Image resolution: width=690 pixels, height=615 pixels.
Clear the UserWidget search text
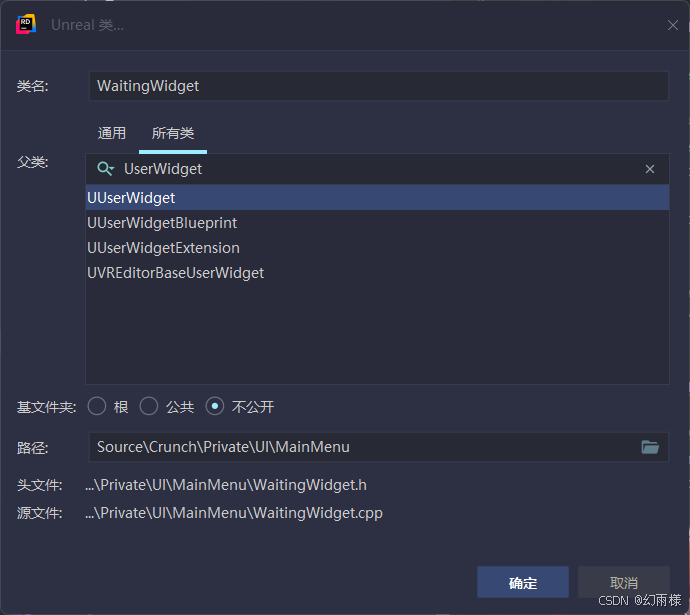click(650, 169)
